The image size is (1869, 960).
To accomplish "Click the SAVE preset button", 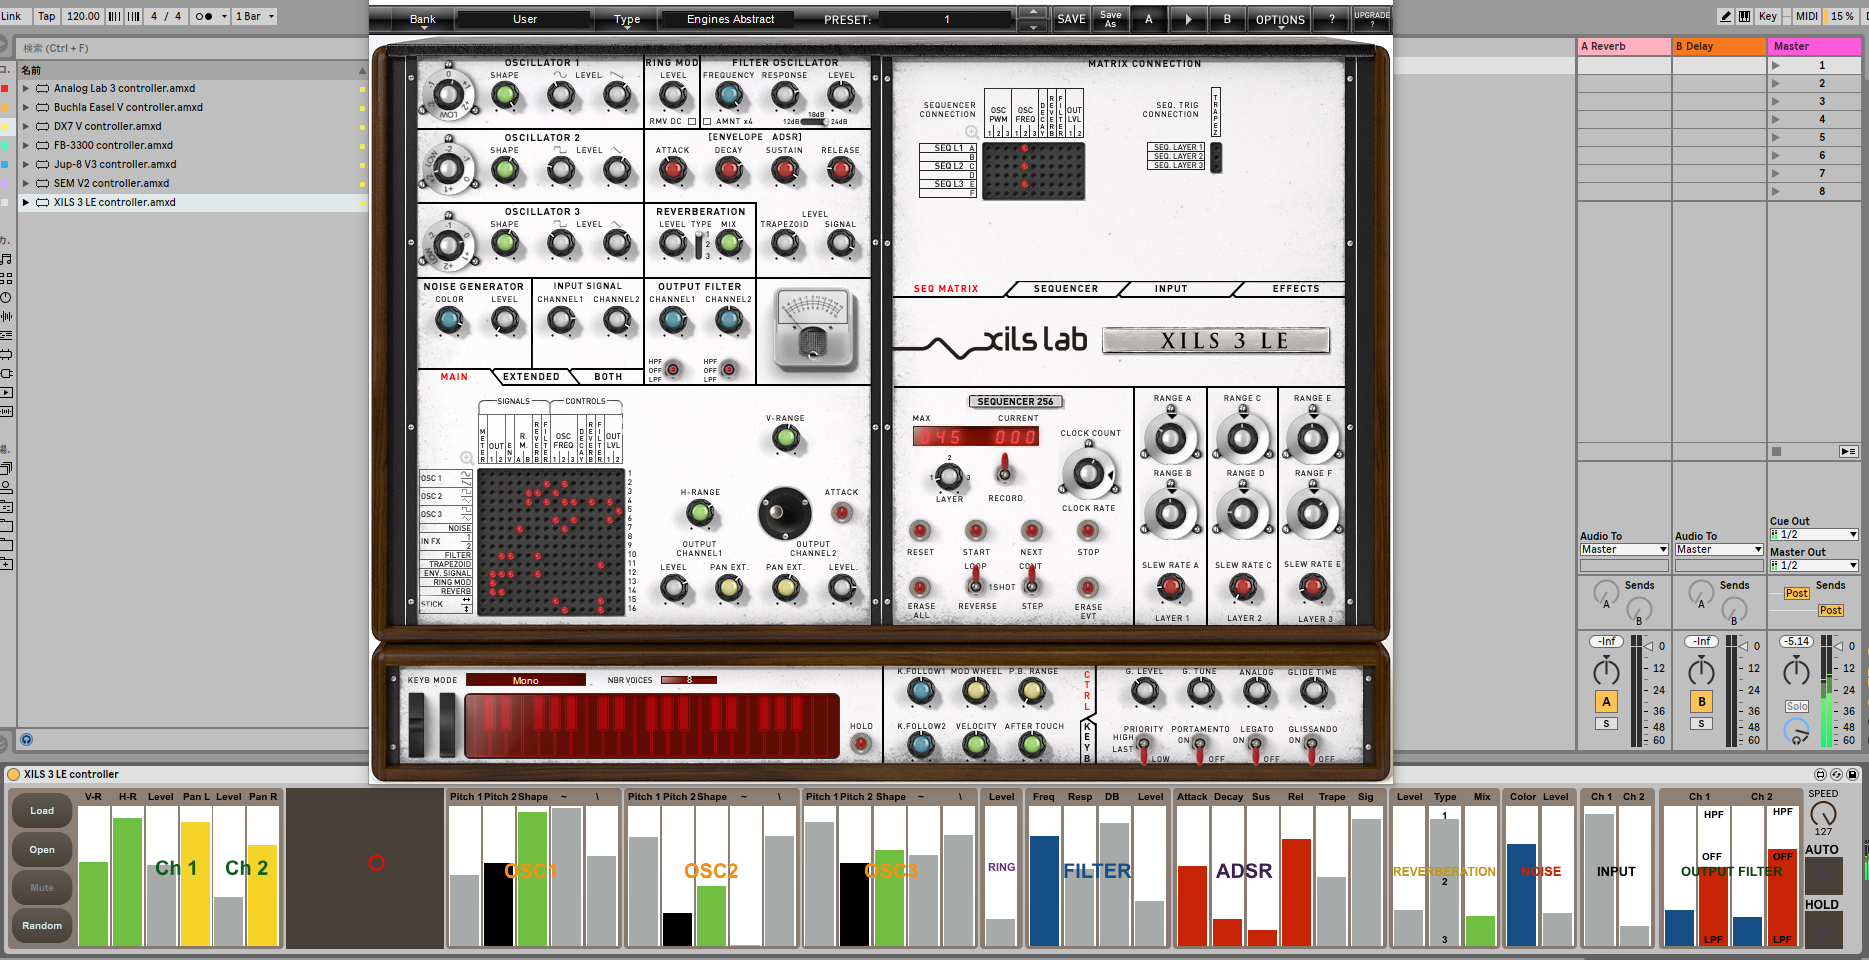I will (1071, 19).
